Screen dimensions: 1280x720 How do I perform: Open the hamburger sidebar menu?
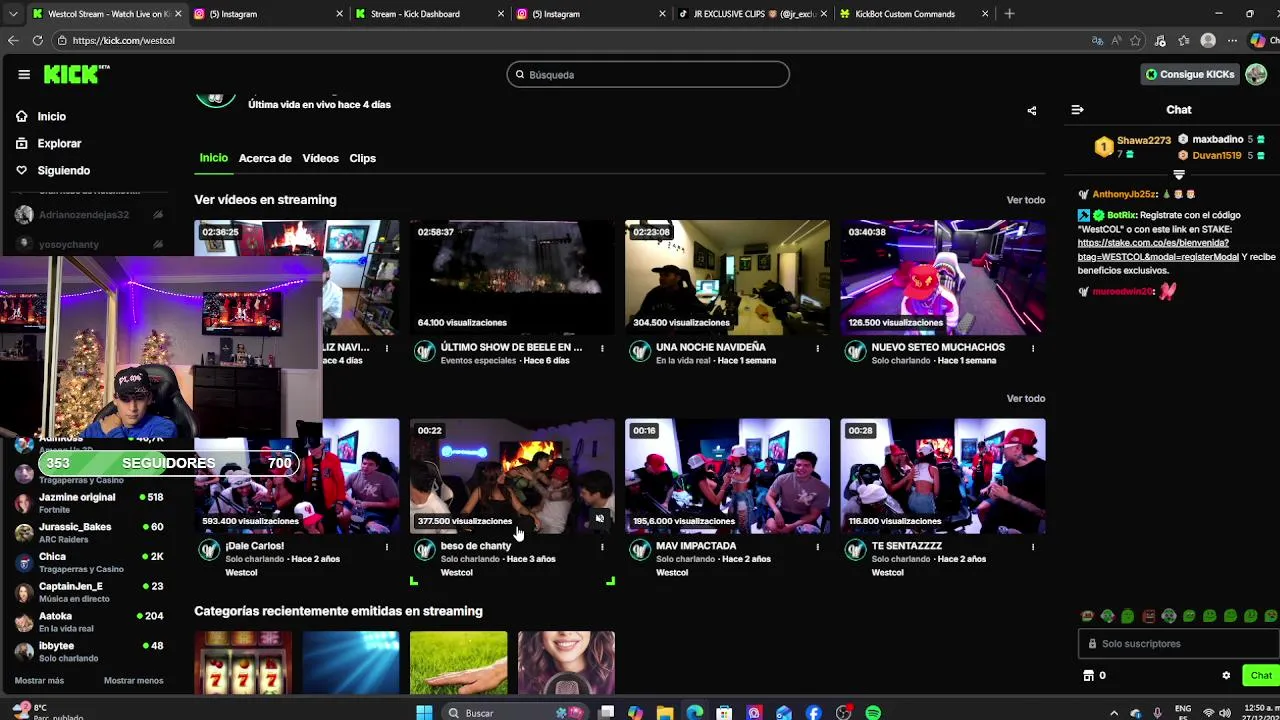24,74
